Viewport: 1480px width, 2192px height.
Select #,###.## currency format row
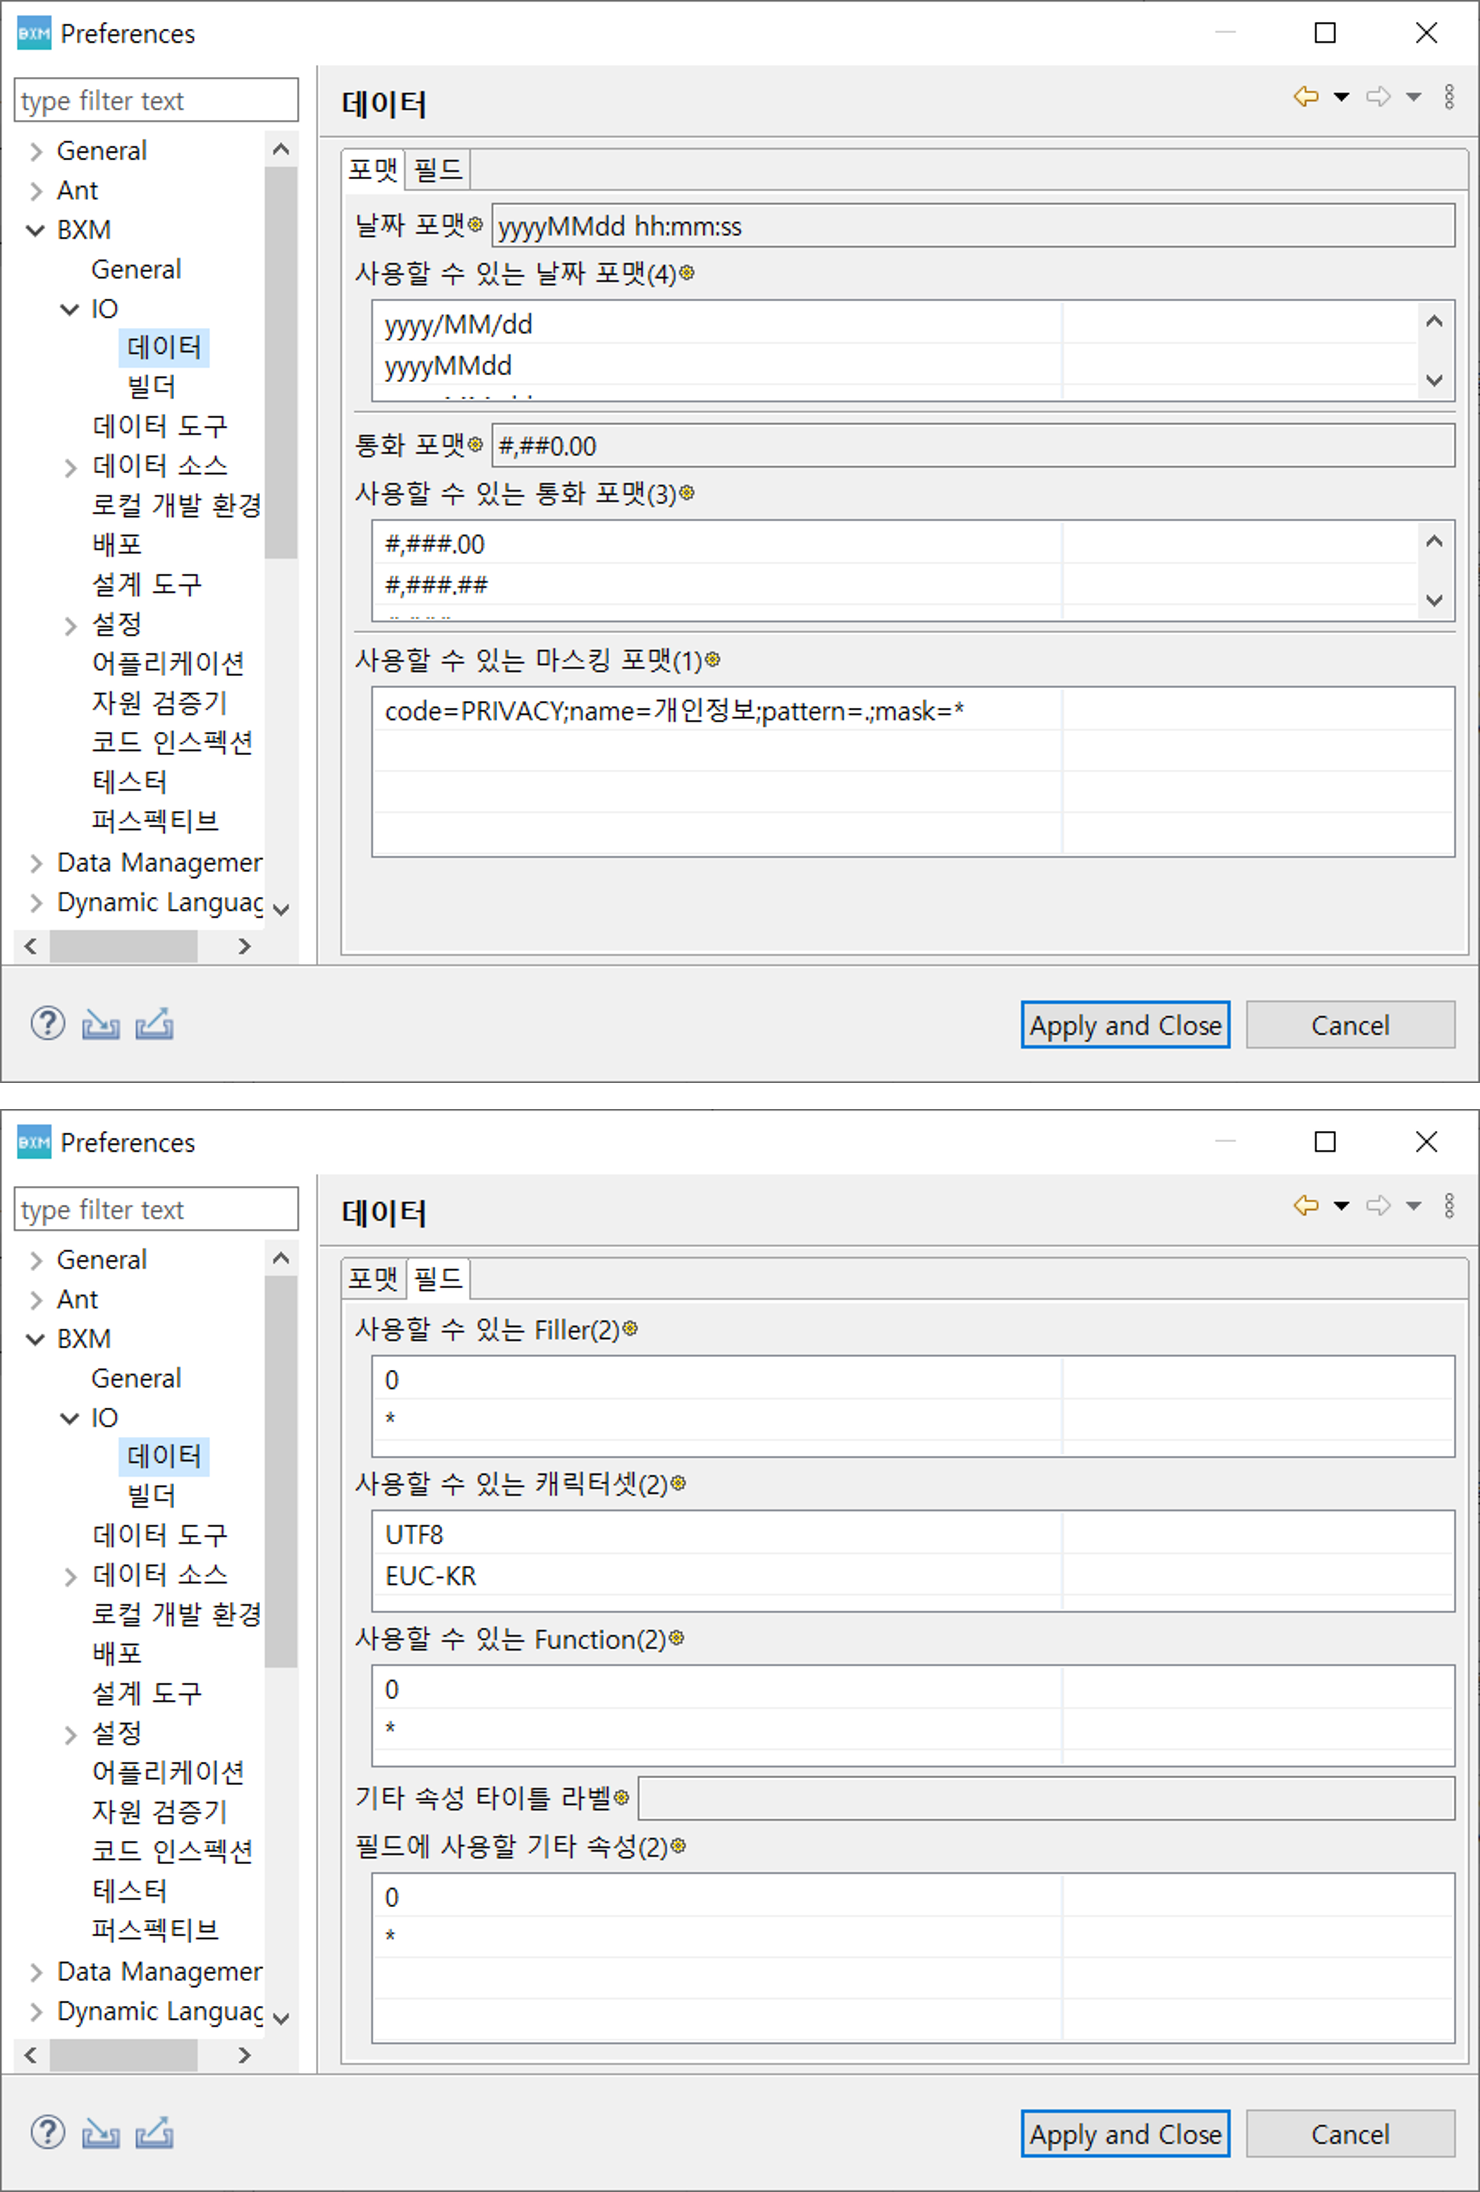click(x=895, y=585)
